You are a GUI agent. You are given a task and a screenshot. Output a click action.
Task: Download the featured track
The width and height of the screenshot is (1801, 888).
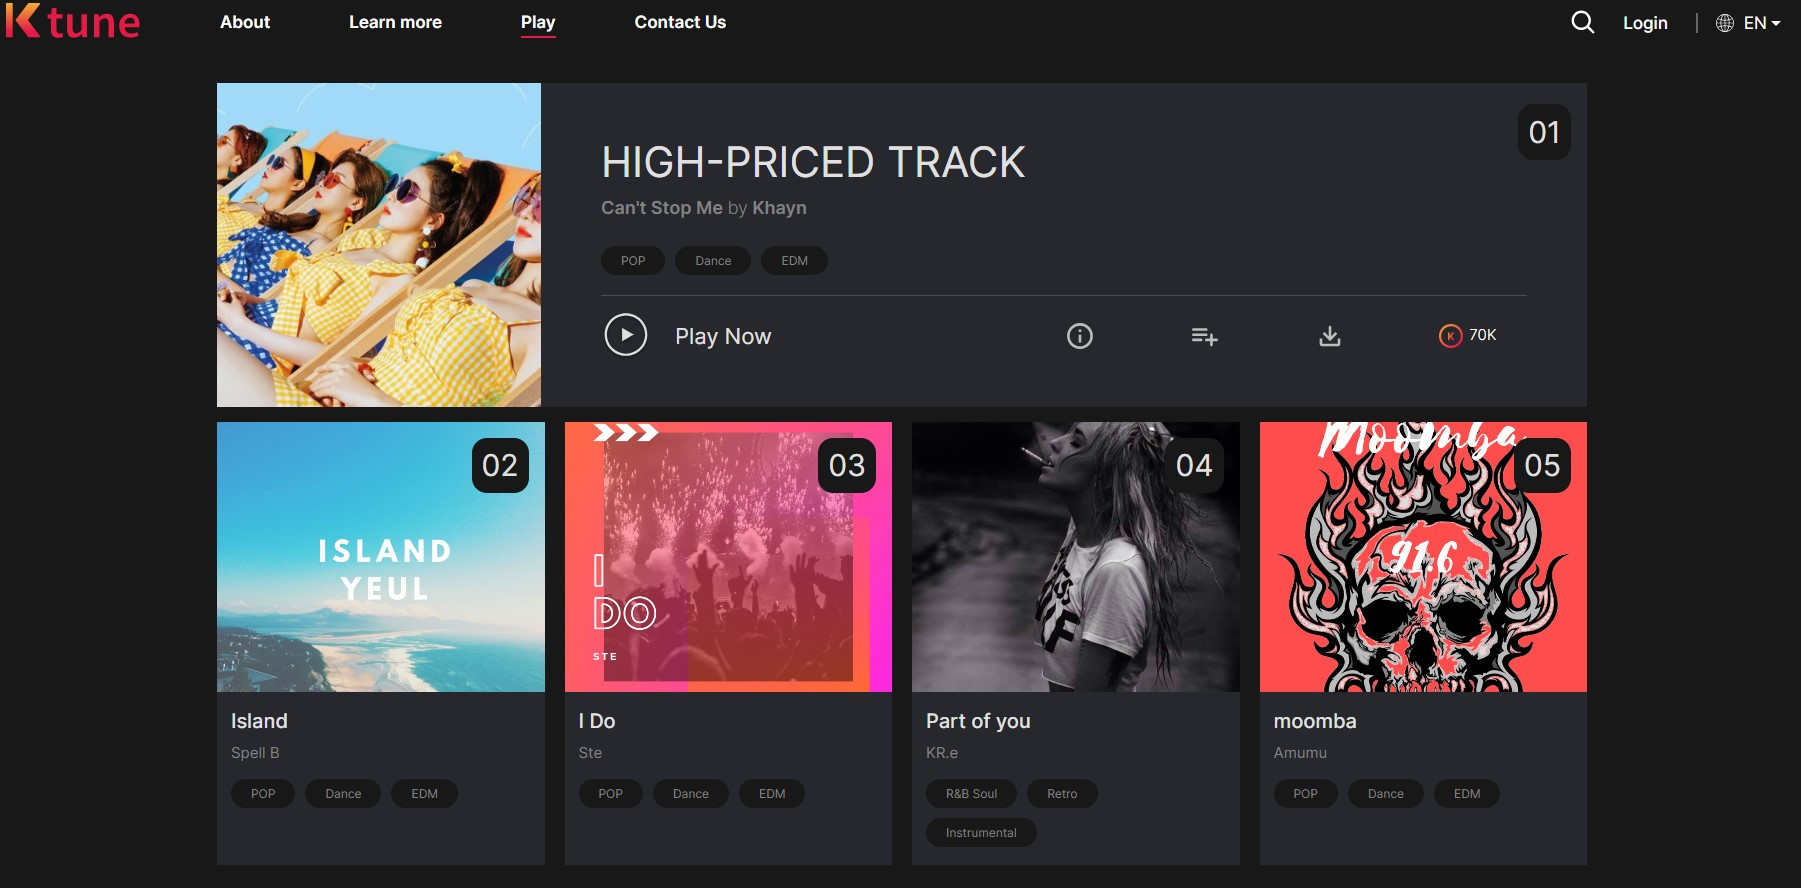tap(1329, 336)
